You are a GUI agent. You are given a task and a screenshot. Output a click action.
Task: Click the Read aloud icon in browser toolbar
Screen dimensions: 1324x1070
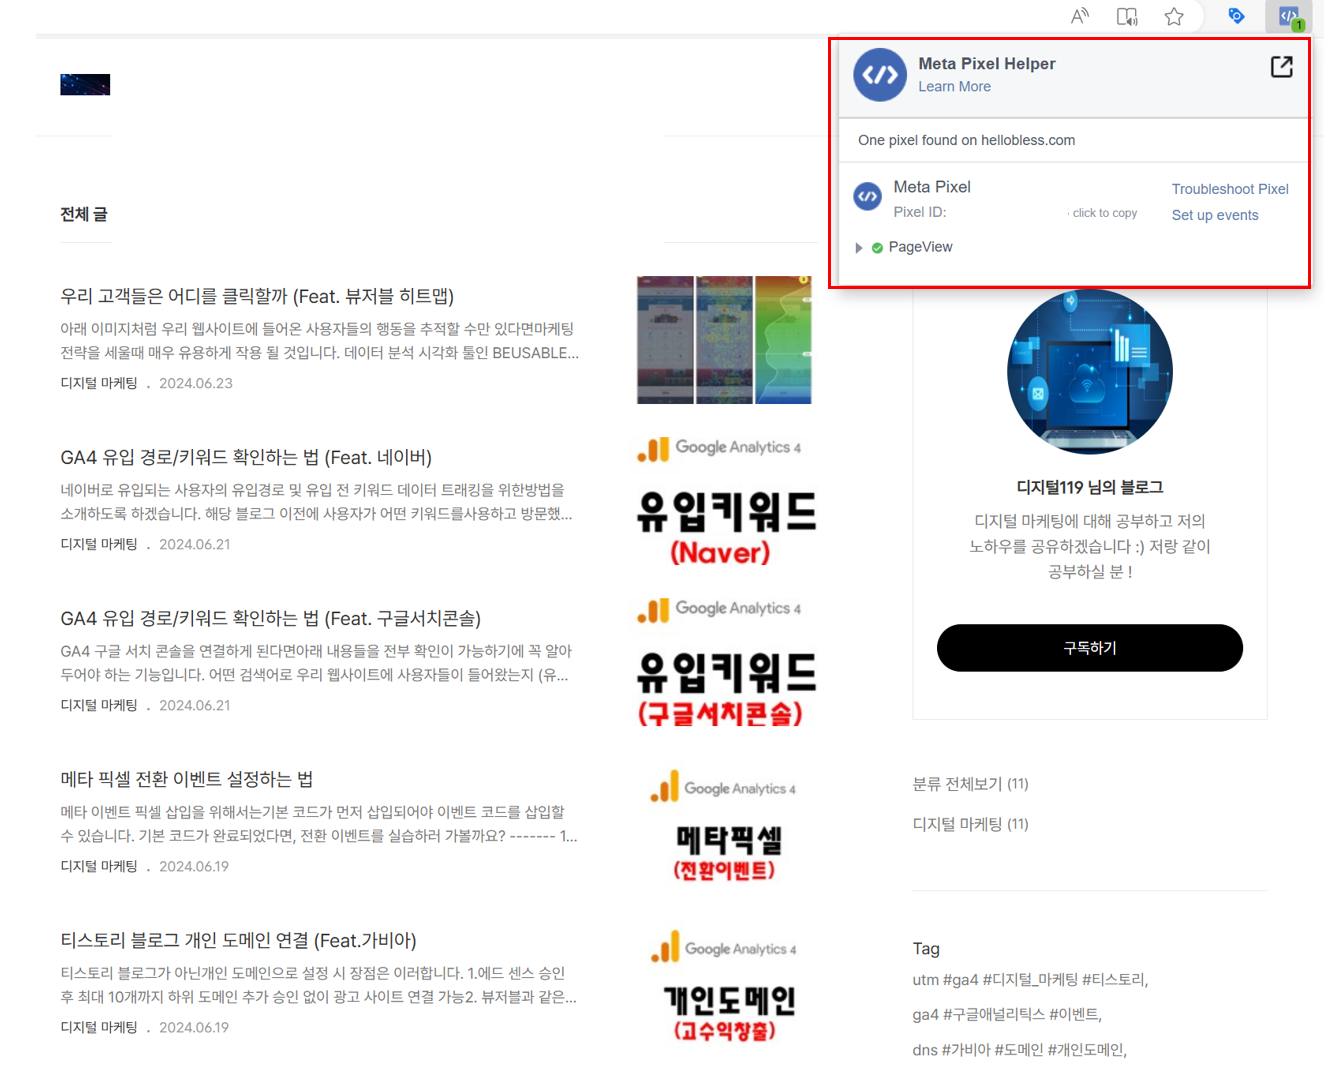point(1080,16)
